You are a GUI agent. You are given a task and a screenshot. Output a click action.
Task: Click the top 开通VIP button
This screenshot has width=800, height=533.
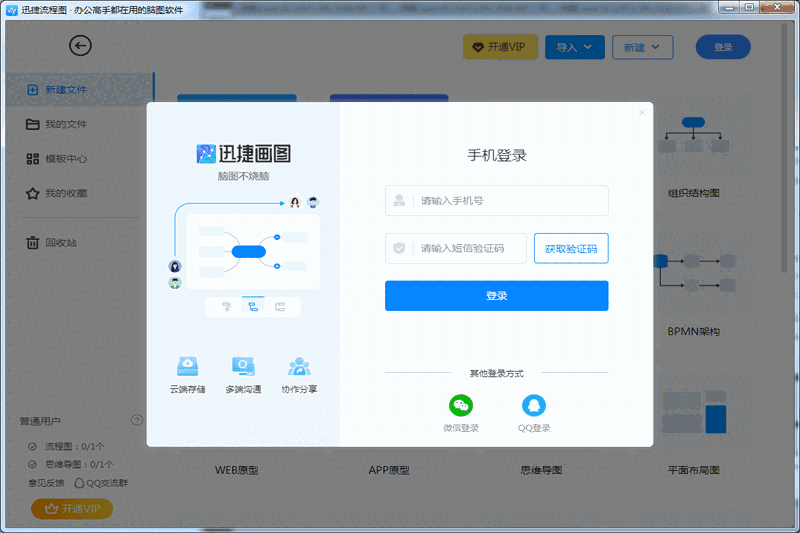[x=500, y=47]
